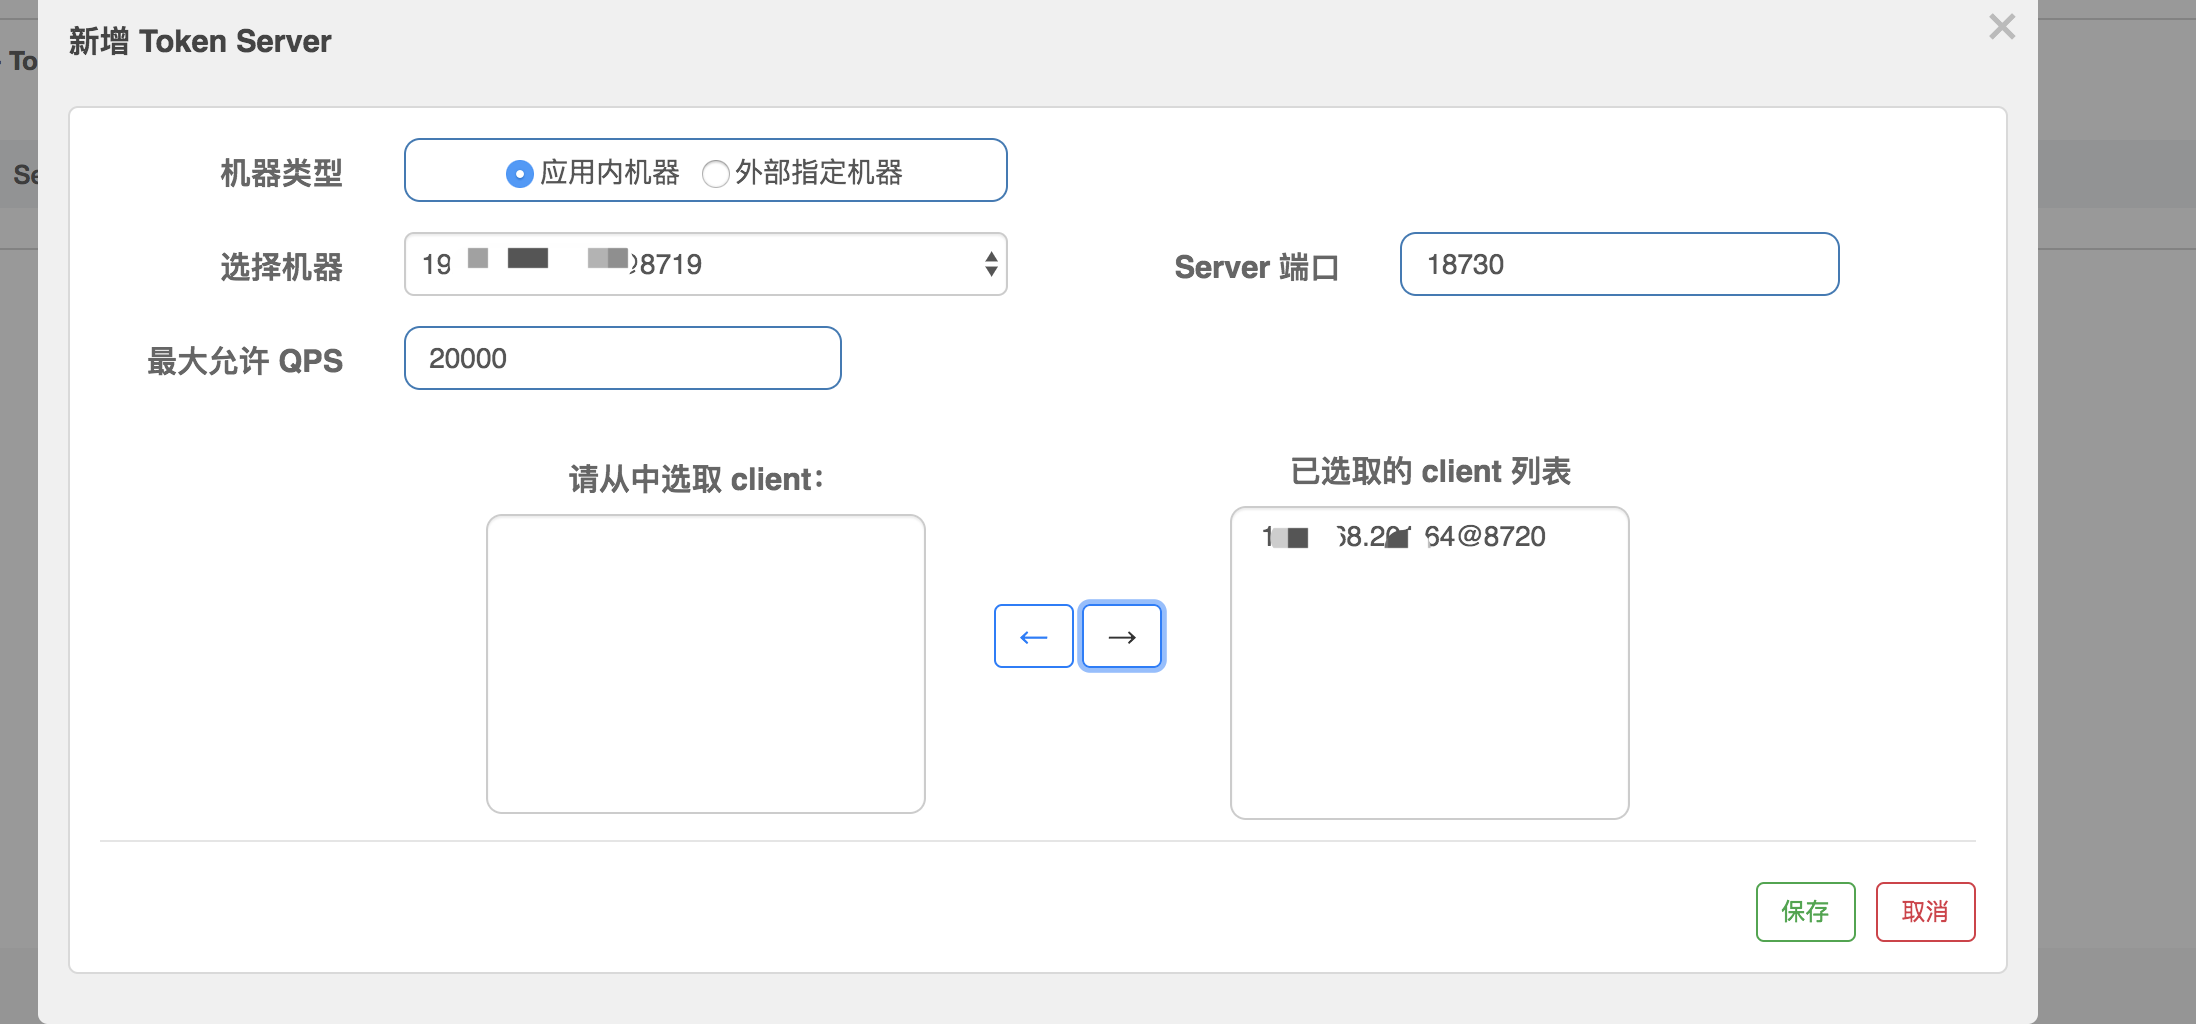Screen dimensions: 2196x1024
Task: Click the 新增 Token Server dialog title
Action: [198, 41]
